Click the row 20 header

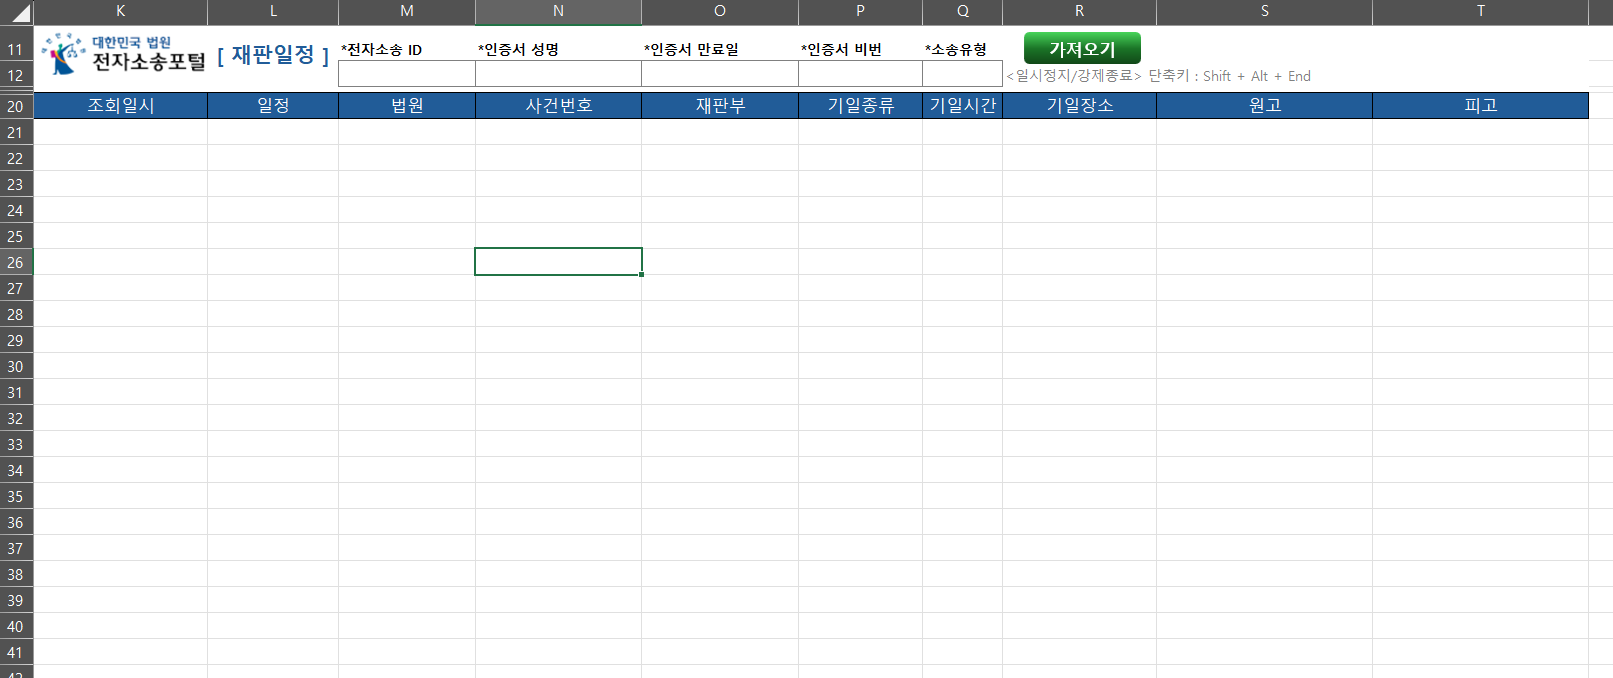point(16,106)
